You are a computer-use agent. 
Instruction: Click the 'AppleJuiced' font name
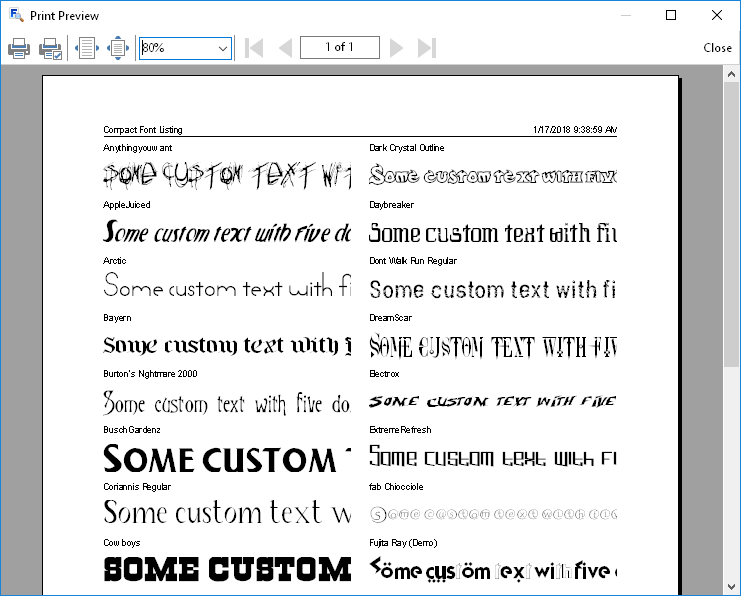point(127,205)
